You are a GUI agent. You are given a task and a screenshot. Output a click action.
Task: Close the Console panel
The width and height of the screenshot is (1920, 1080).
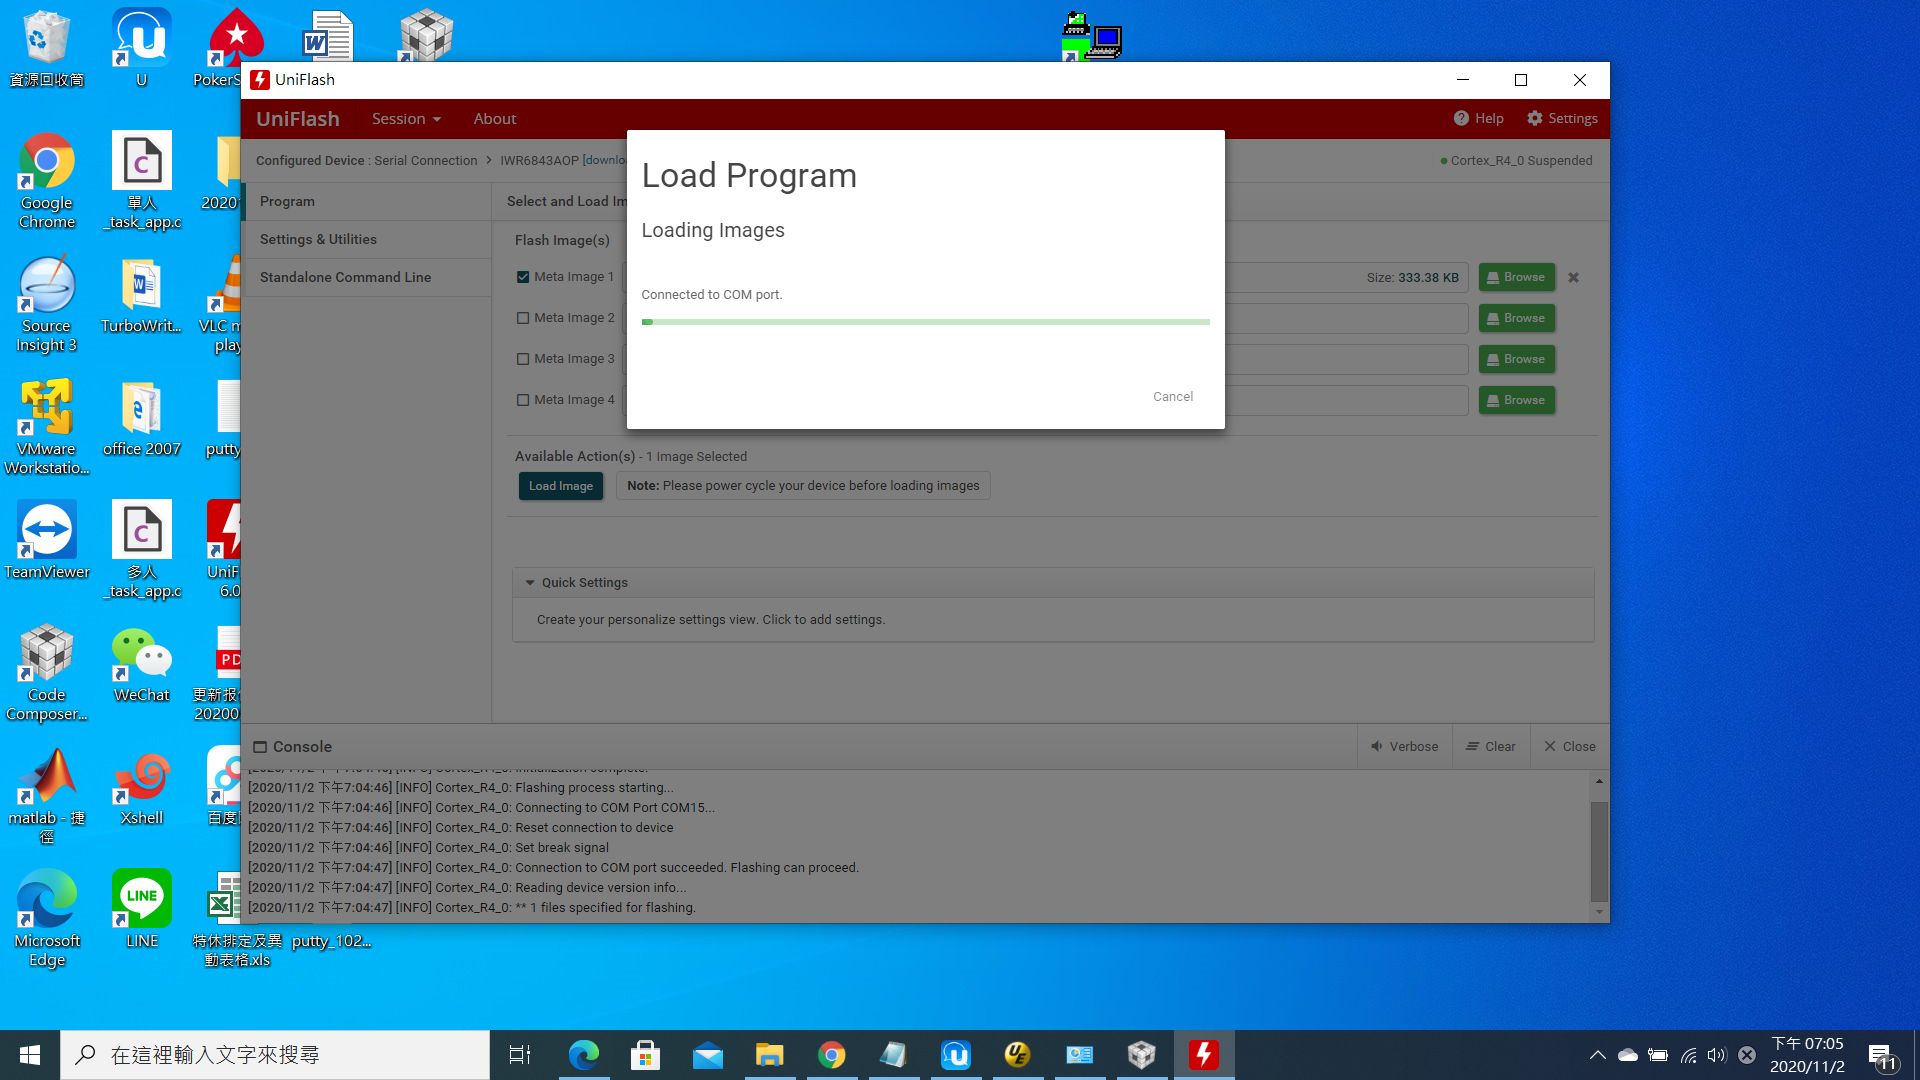tap(1569, 747)
